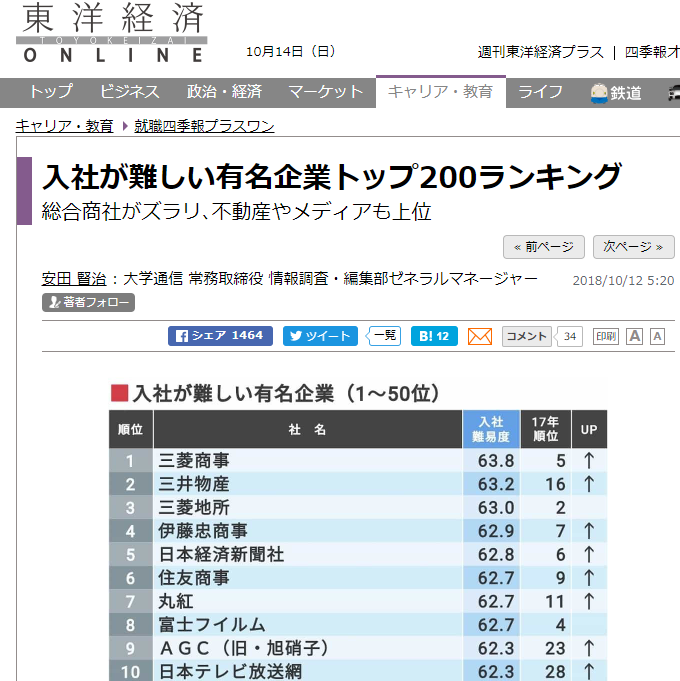Viewport: 680px width, 681px height.
Task: Go to the previous page (前ページ)
Action: 543,247
